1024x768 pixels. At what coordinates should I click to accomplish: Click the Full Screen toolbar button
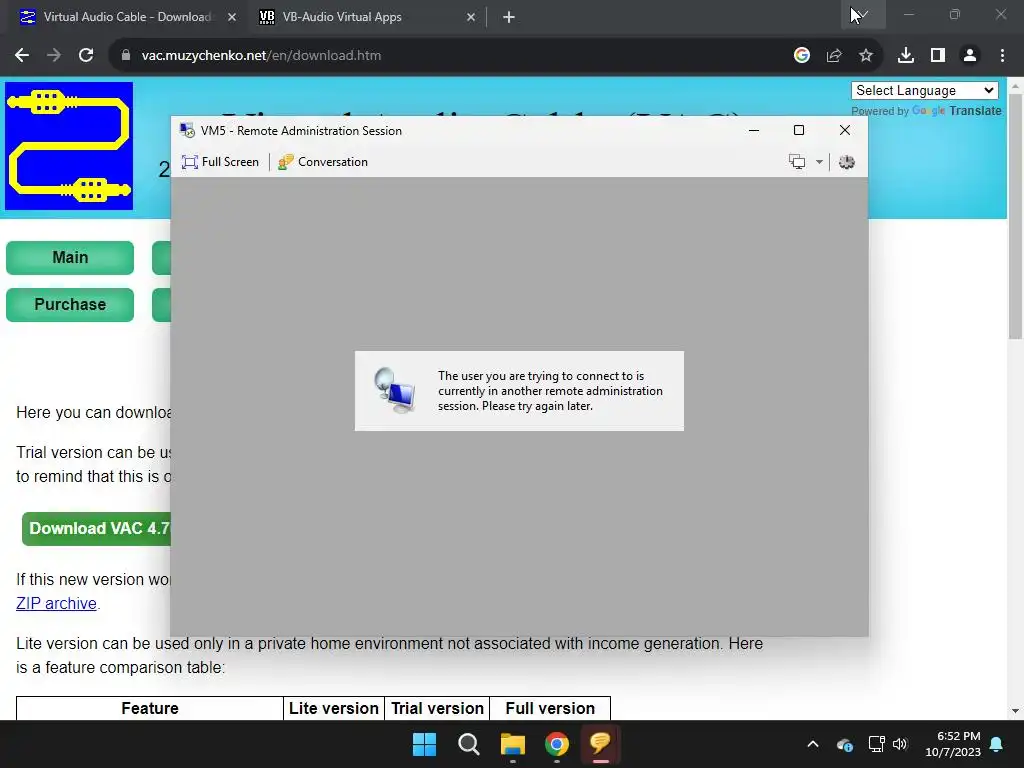point(220,162)
